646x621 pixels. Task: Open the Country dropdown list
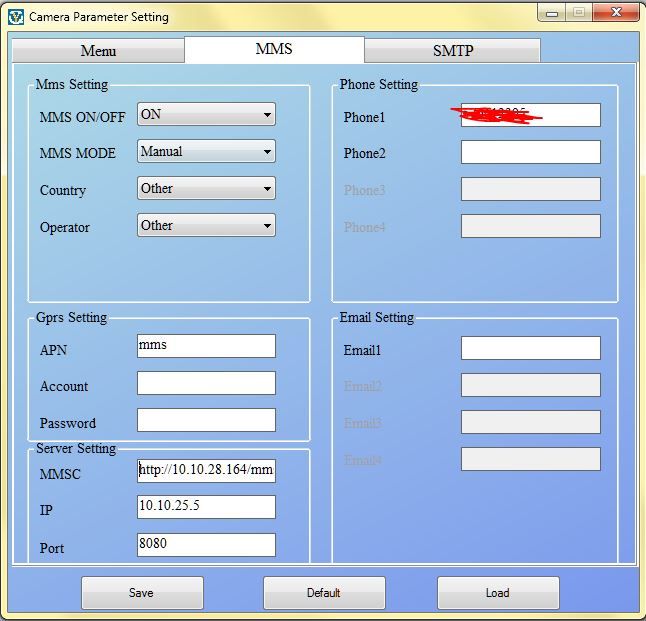(x=206, y=188)
